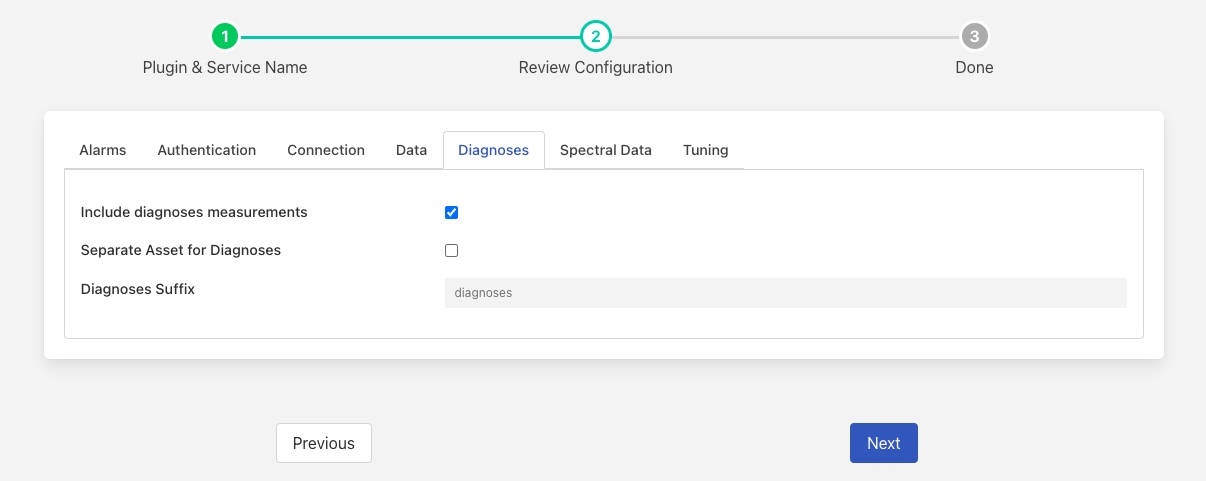Select the Plugin & Service Name step label
This screenshot has width=1206, height=481.
coord(225,68)
